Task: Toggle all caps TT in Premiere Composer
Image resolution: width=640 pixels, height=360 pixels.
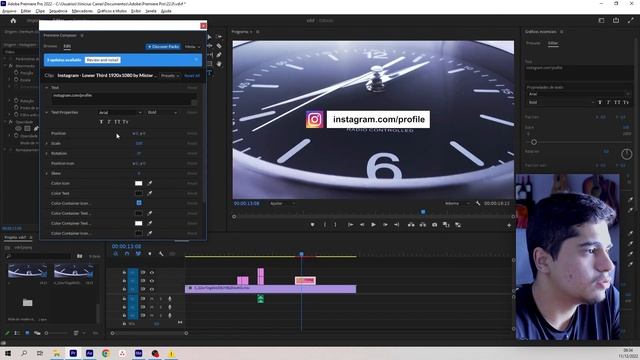Action: pyautogui.click(x=117, y=122)
